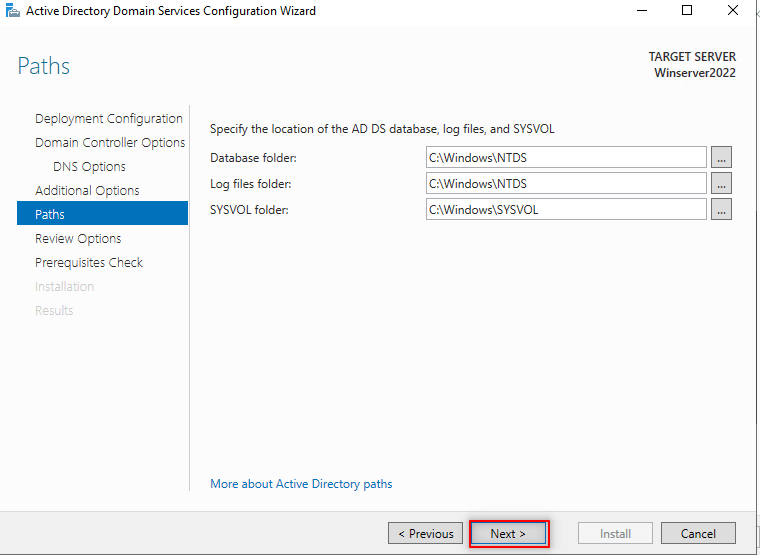Image resolution: width=760 pixels, height=555 pixels.
Task: Click the Log files folder path field
Action: pos(566,184)
